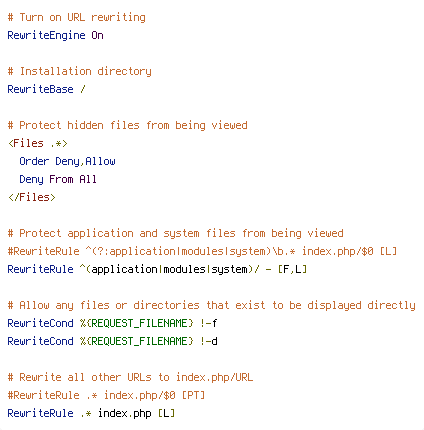Click the '# Turn on URL rewriting' comment

pos(77,17)
